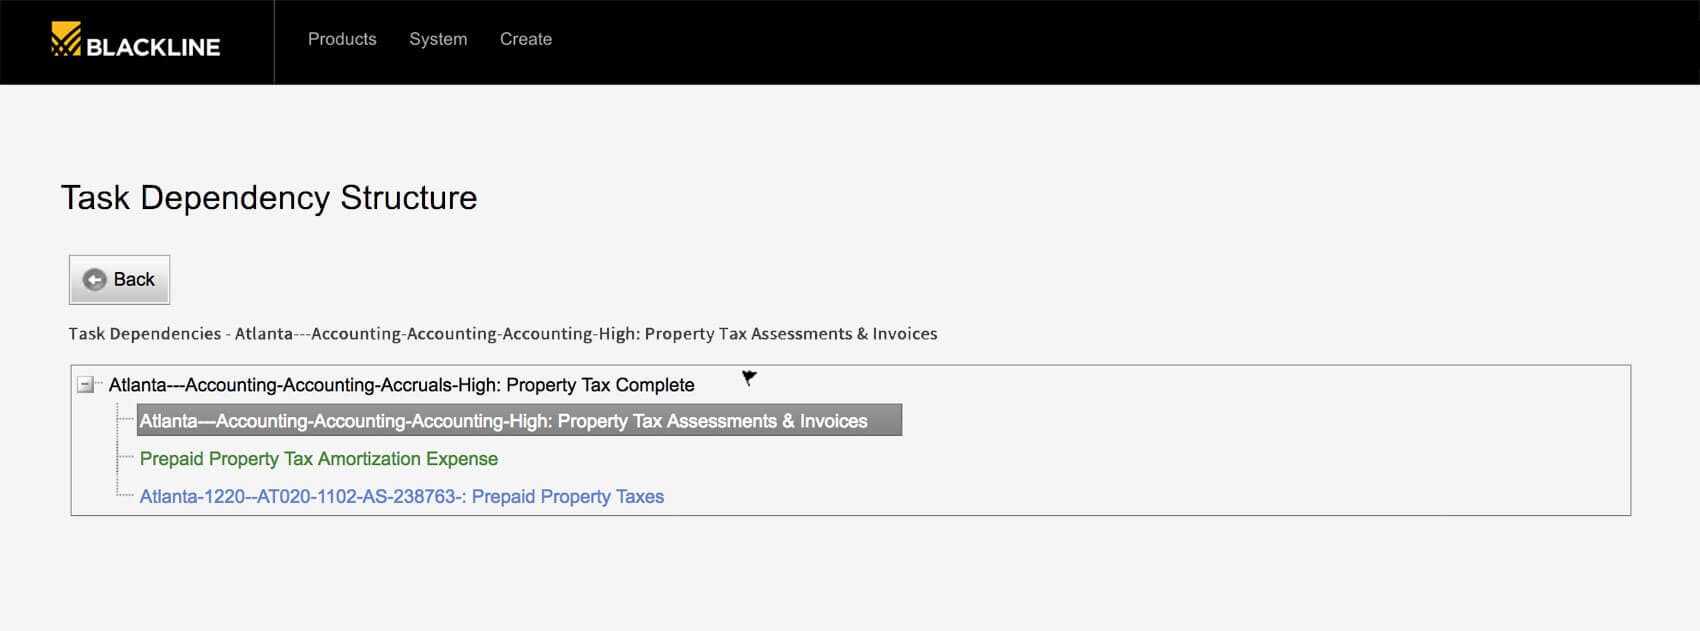
Task: Click empty space inside the dependency tree box
Action: coord(1200,460)
